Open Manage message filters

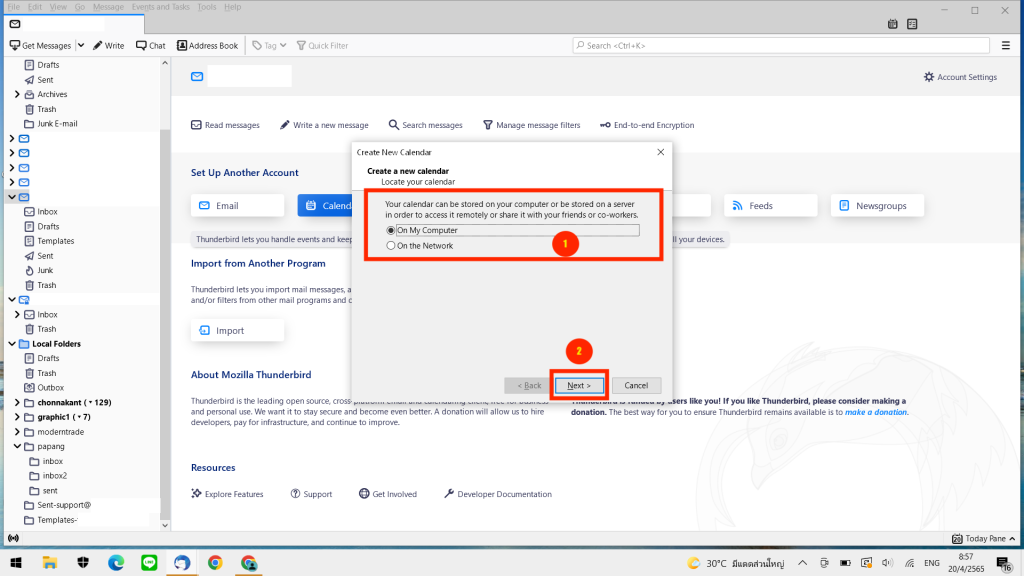[488, 125]
